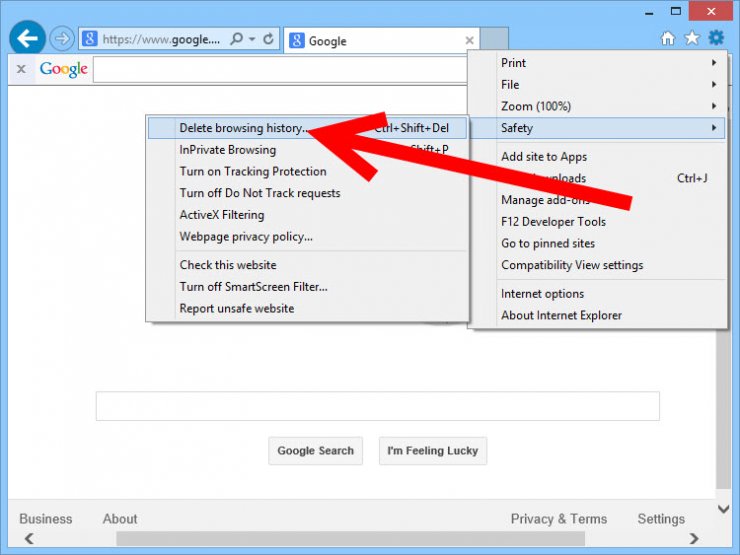Screen dimensions: 740x555
Task: Choose Report unsafe website
Action: point(307,308)
